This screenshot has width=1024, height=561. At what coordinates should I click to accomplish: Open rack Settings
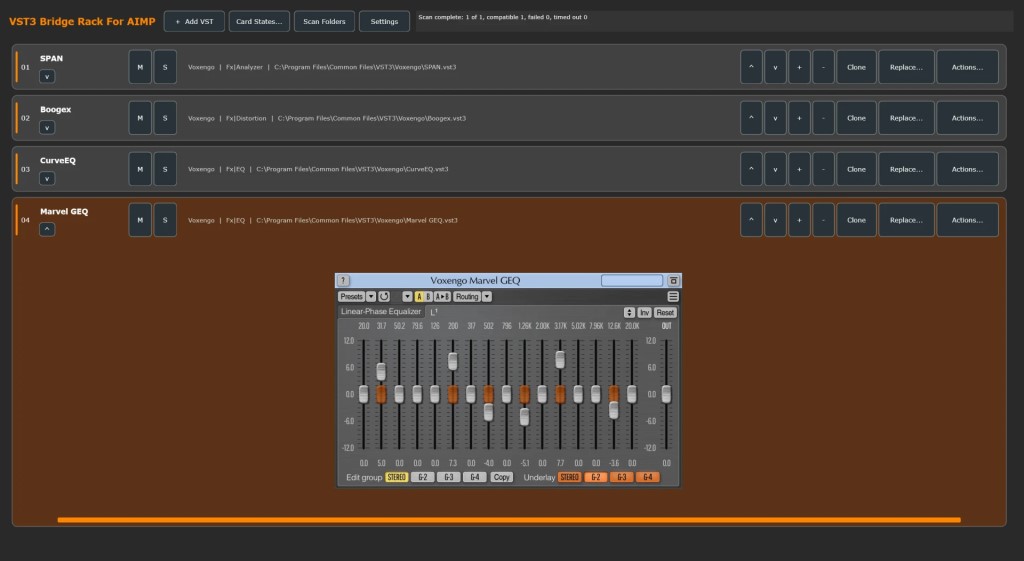[384, 22]
